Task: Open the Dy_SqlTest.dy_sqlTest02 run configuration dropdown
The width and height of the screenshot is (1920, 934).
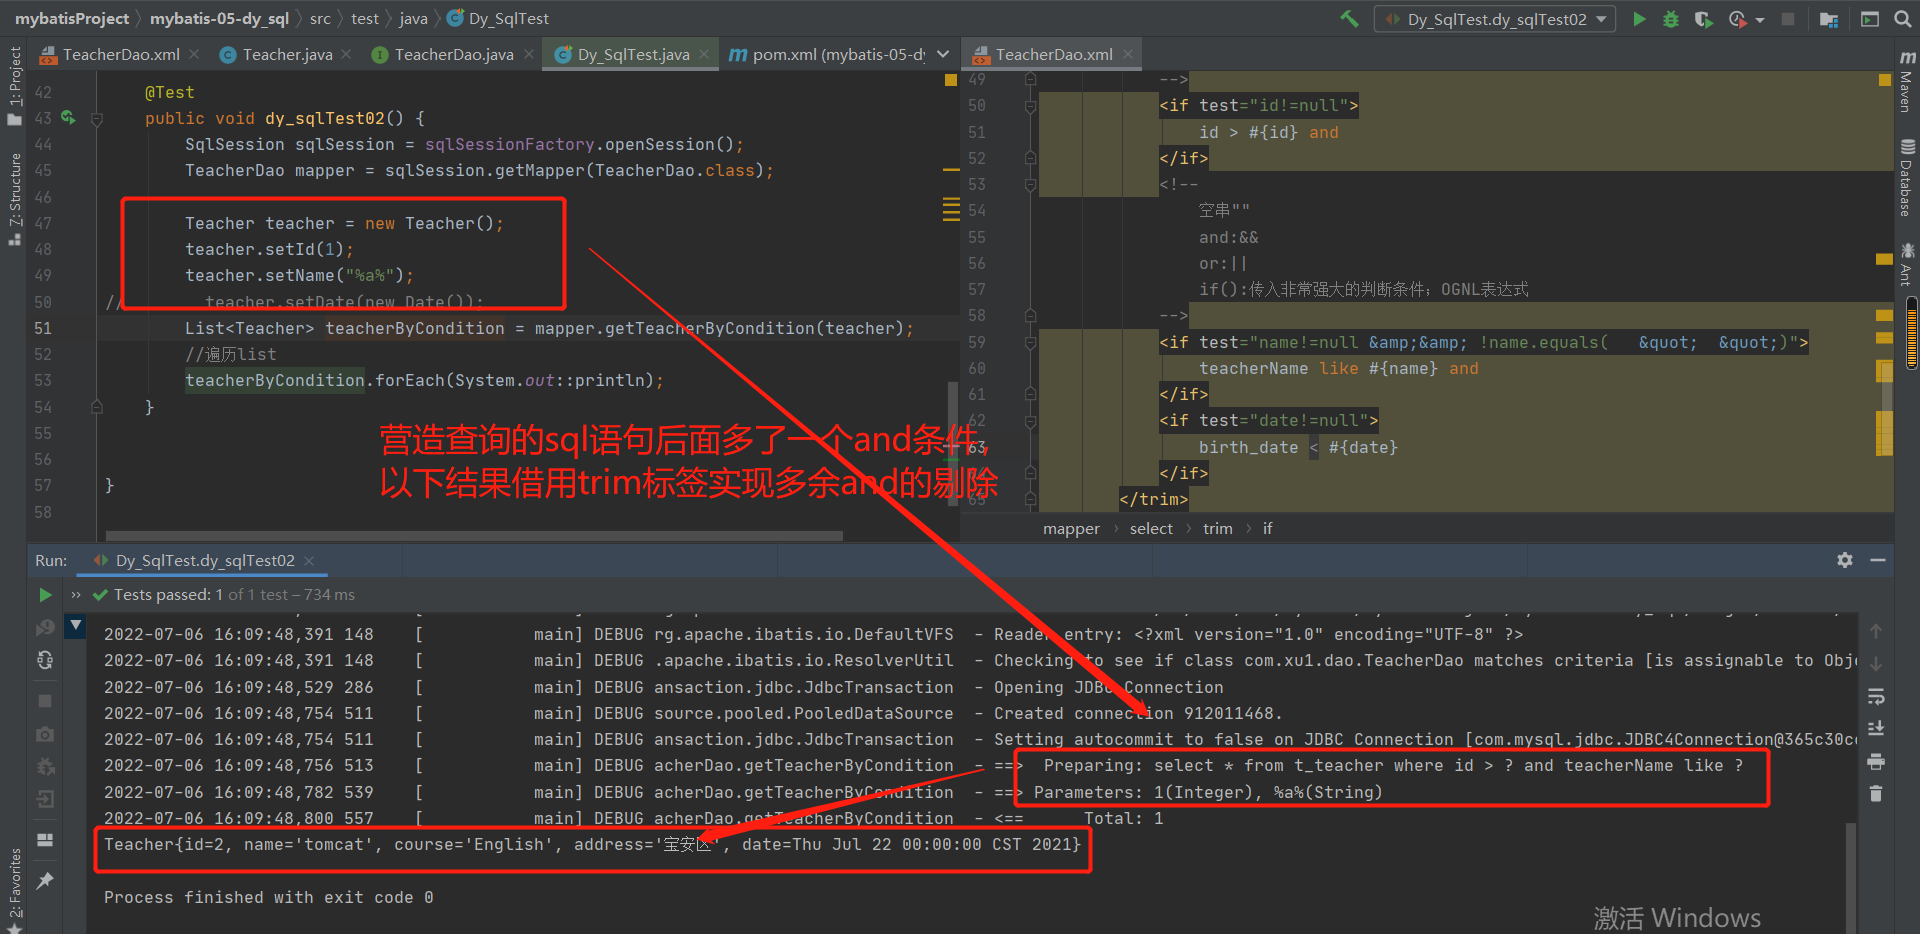Action: (x=1495, y=19)
